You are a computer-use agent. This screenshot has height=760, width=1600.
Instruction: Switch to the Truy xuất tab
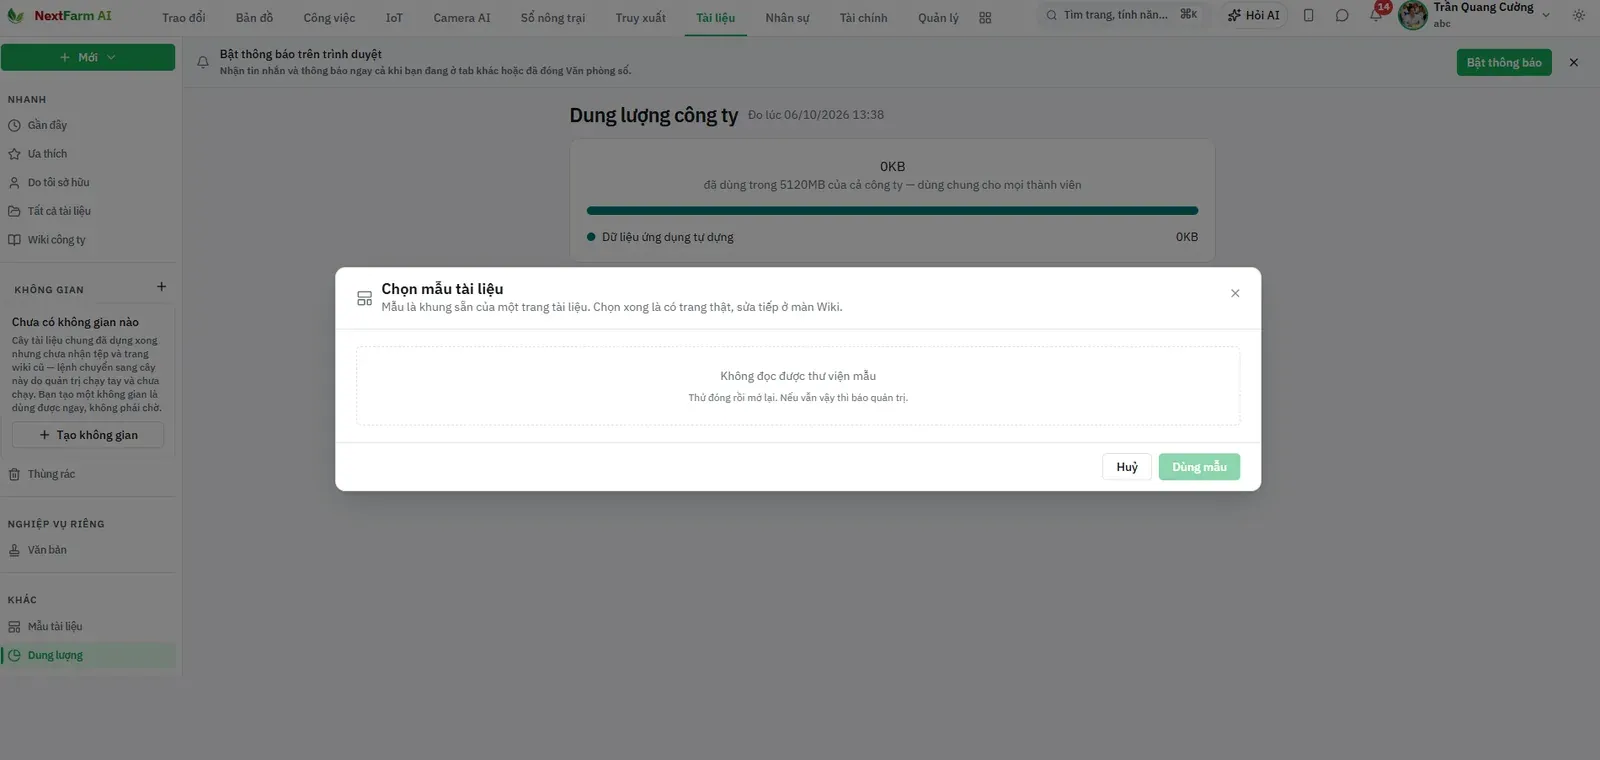[641, 18]
